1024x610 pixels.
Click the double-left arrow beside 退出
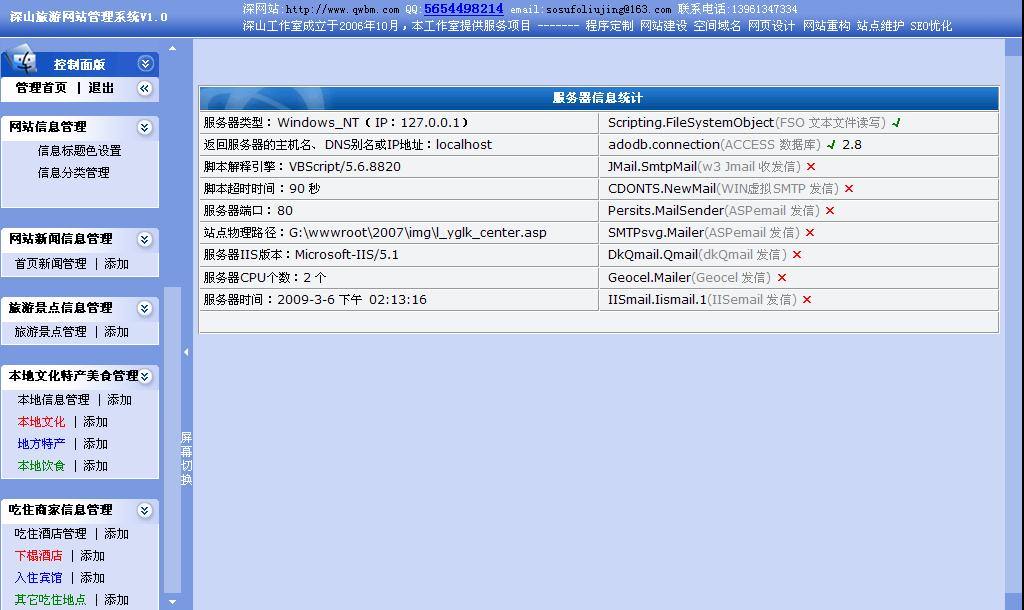(146, 89)
